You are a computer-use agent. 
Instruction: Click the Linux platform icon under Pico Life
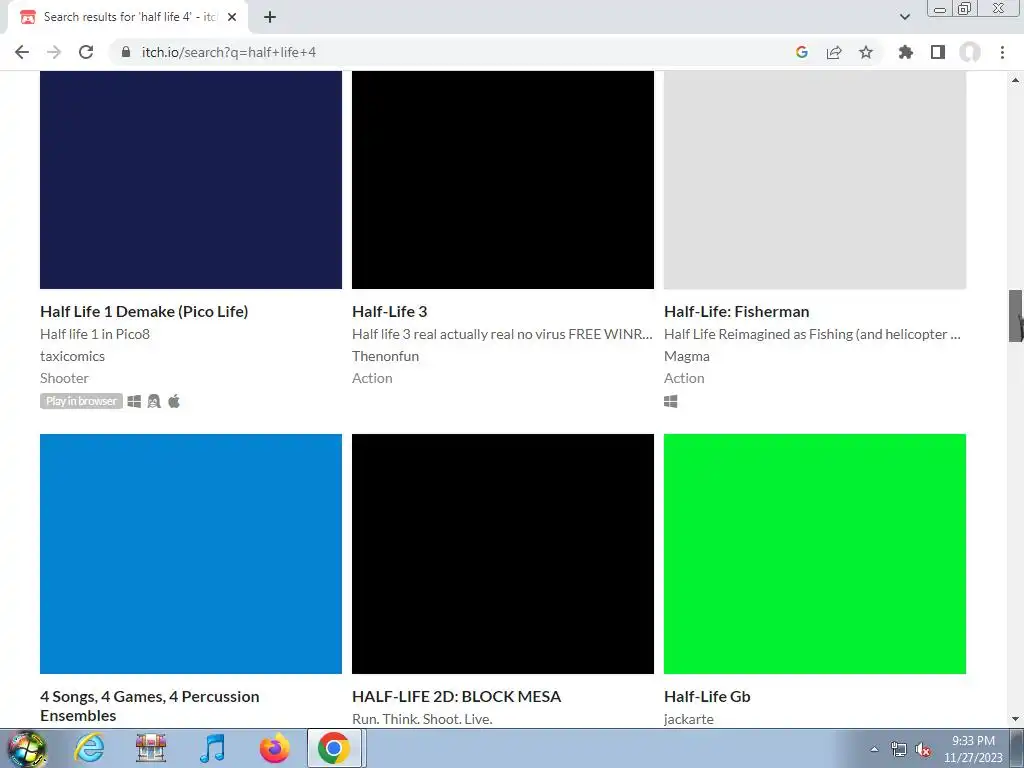click(x=154, y=402)
